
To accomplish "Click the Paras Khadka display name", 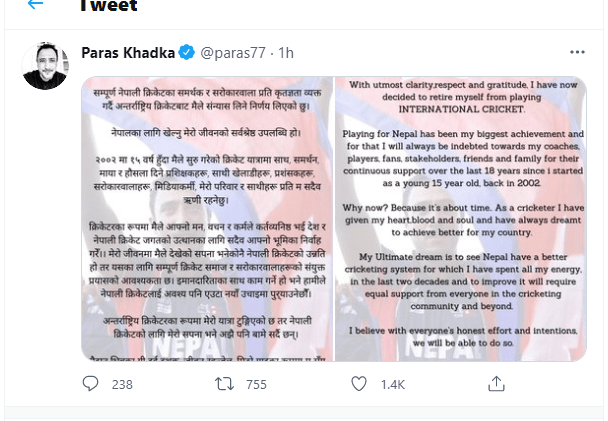I will coord(126,52).
